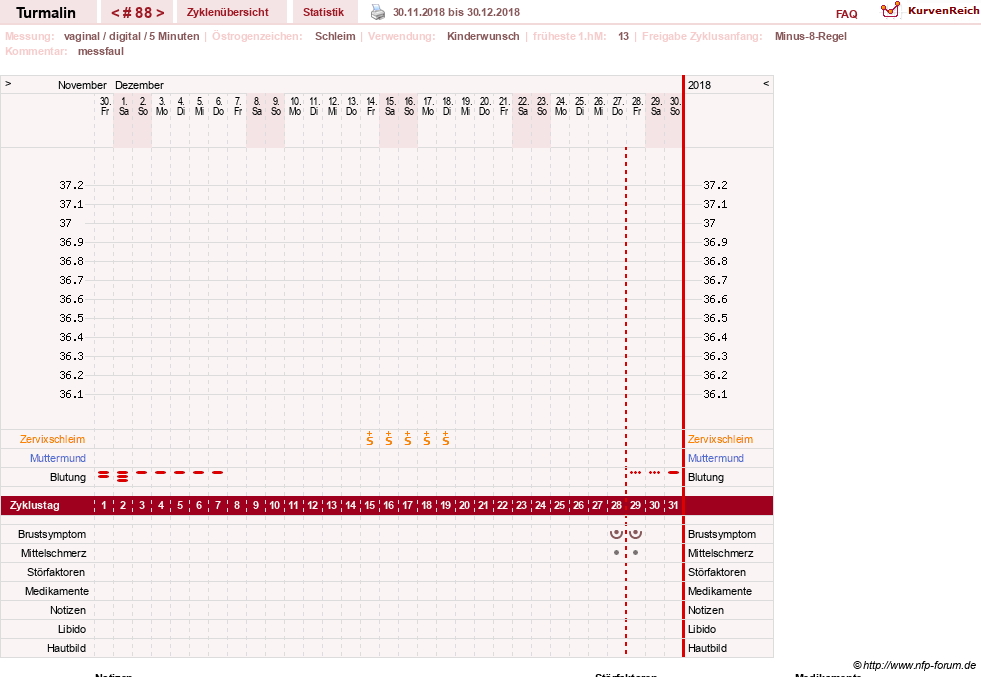
Task: Select cycle day 28 in the Zyklustag bar
Action: pyautogui.click(x=616, y=505)
